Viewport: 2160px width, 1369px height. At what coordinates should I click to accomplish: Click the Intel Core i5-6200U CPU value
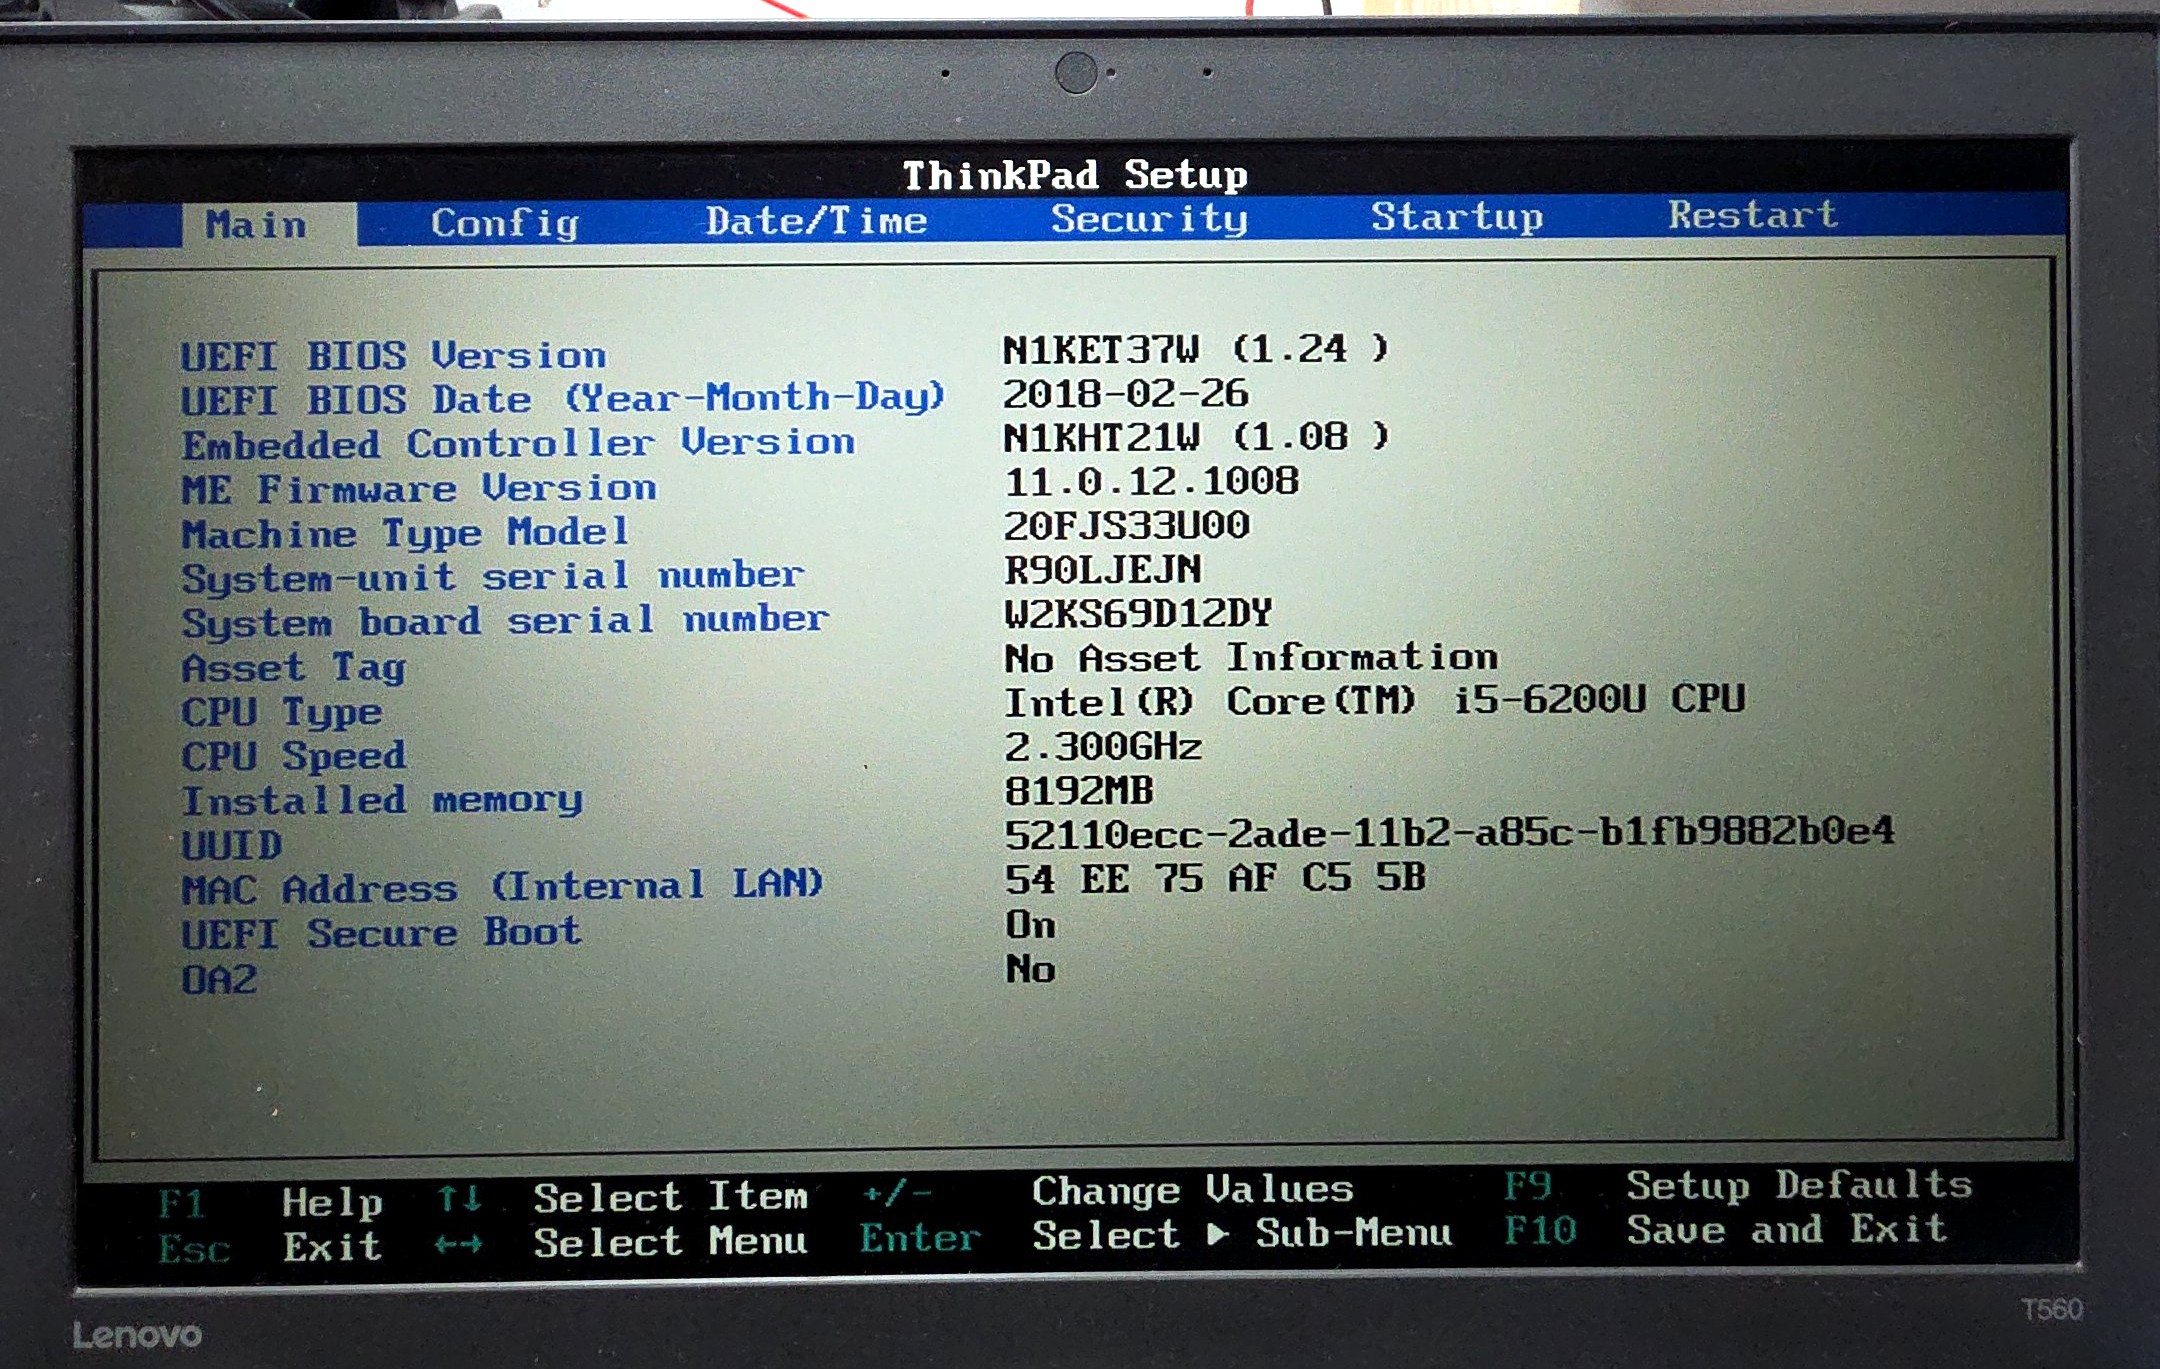[1375, 700]
